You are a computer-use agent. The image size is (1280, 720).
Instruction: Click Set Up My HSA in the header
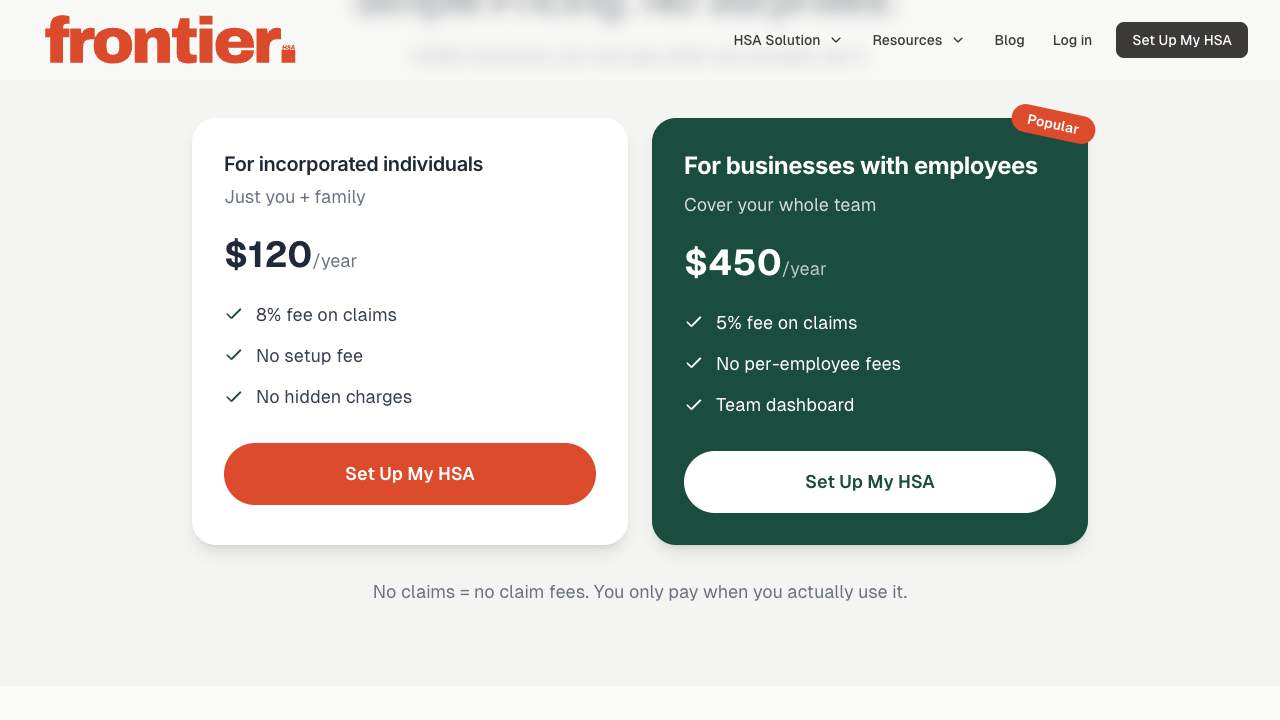1181,40
